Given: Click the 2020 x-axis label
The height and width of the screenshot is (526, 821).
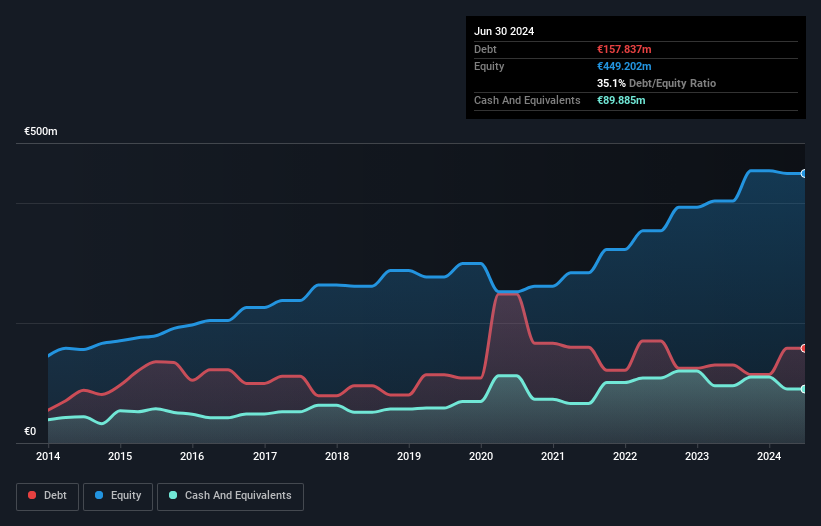Looking at the screenshot, I should click(481, 456).
